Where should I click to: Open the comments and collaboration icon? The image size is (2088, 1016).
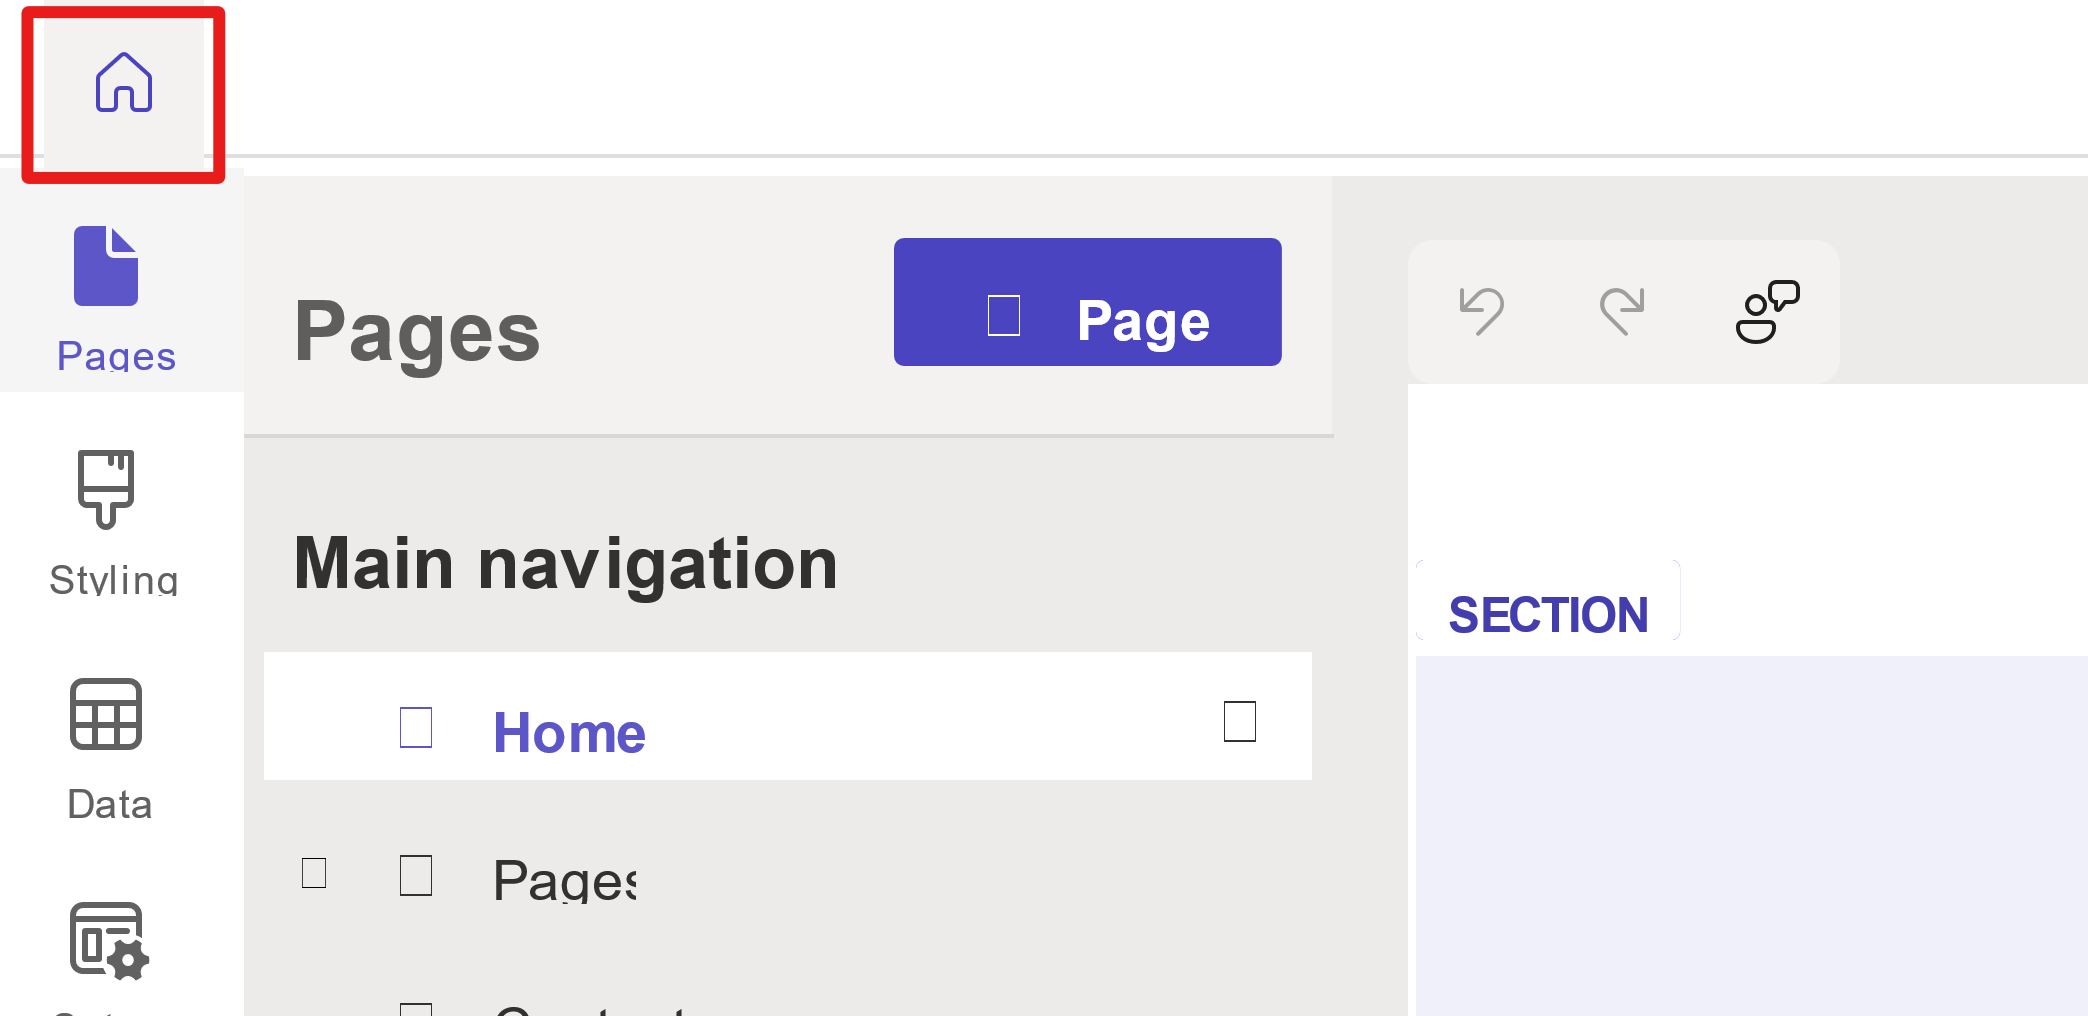click(1765, 310)
